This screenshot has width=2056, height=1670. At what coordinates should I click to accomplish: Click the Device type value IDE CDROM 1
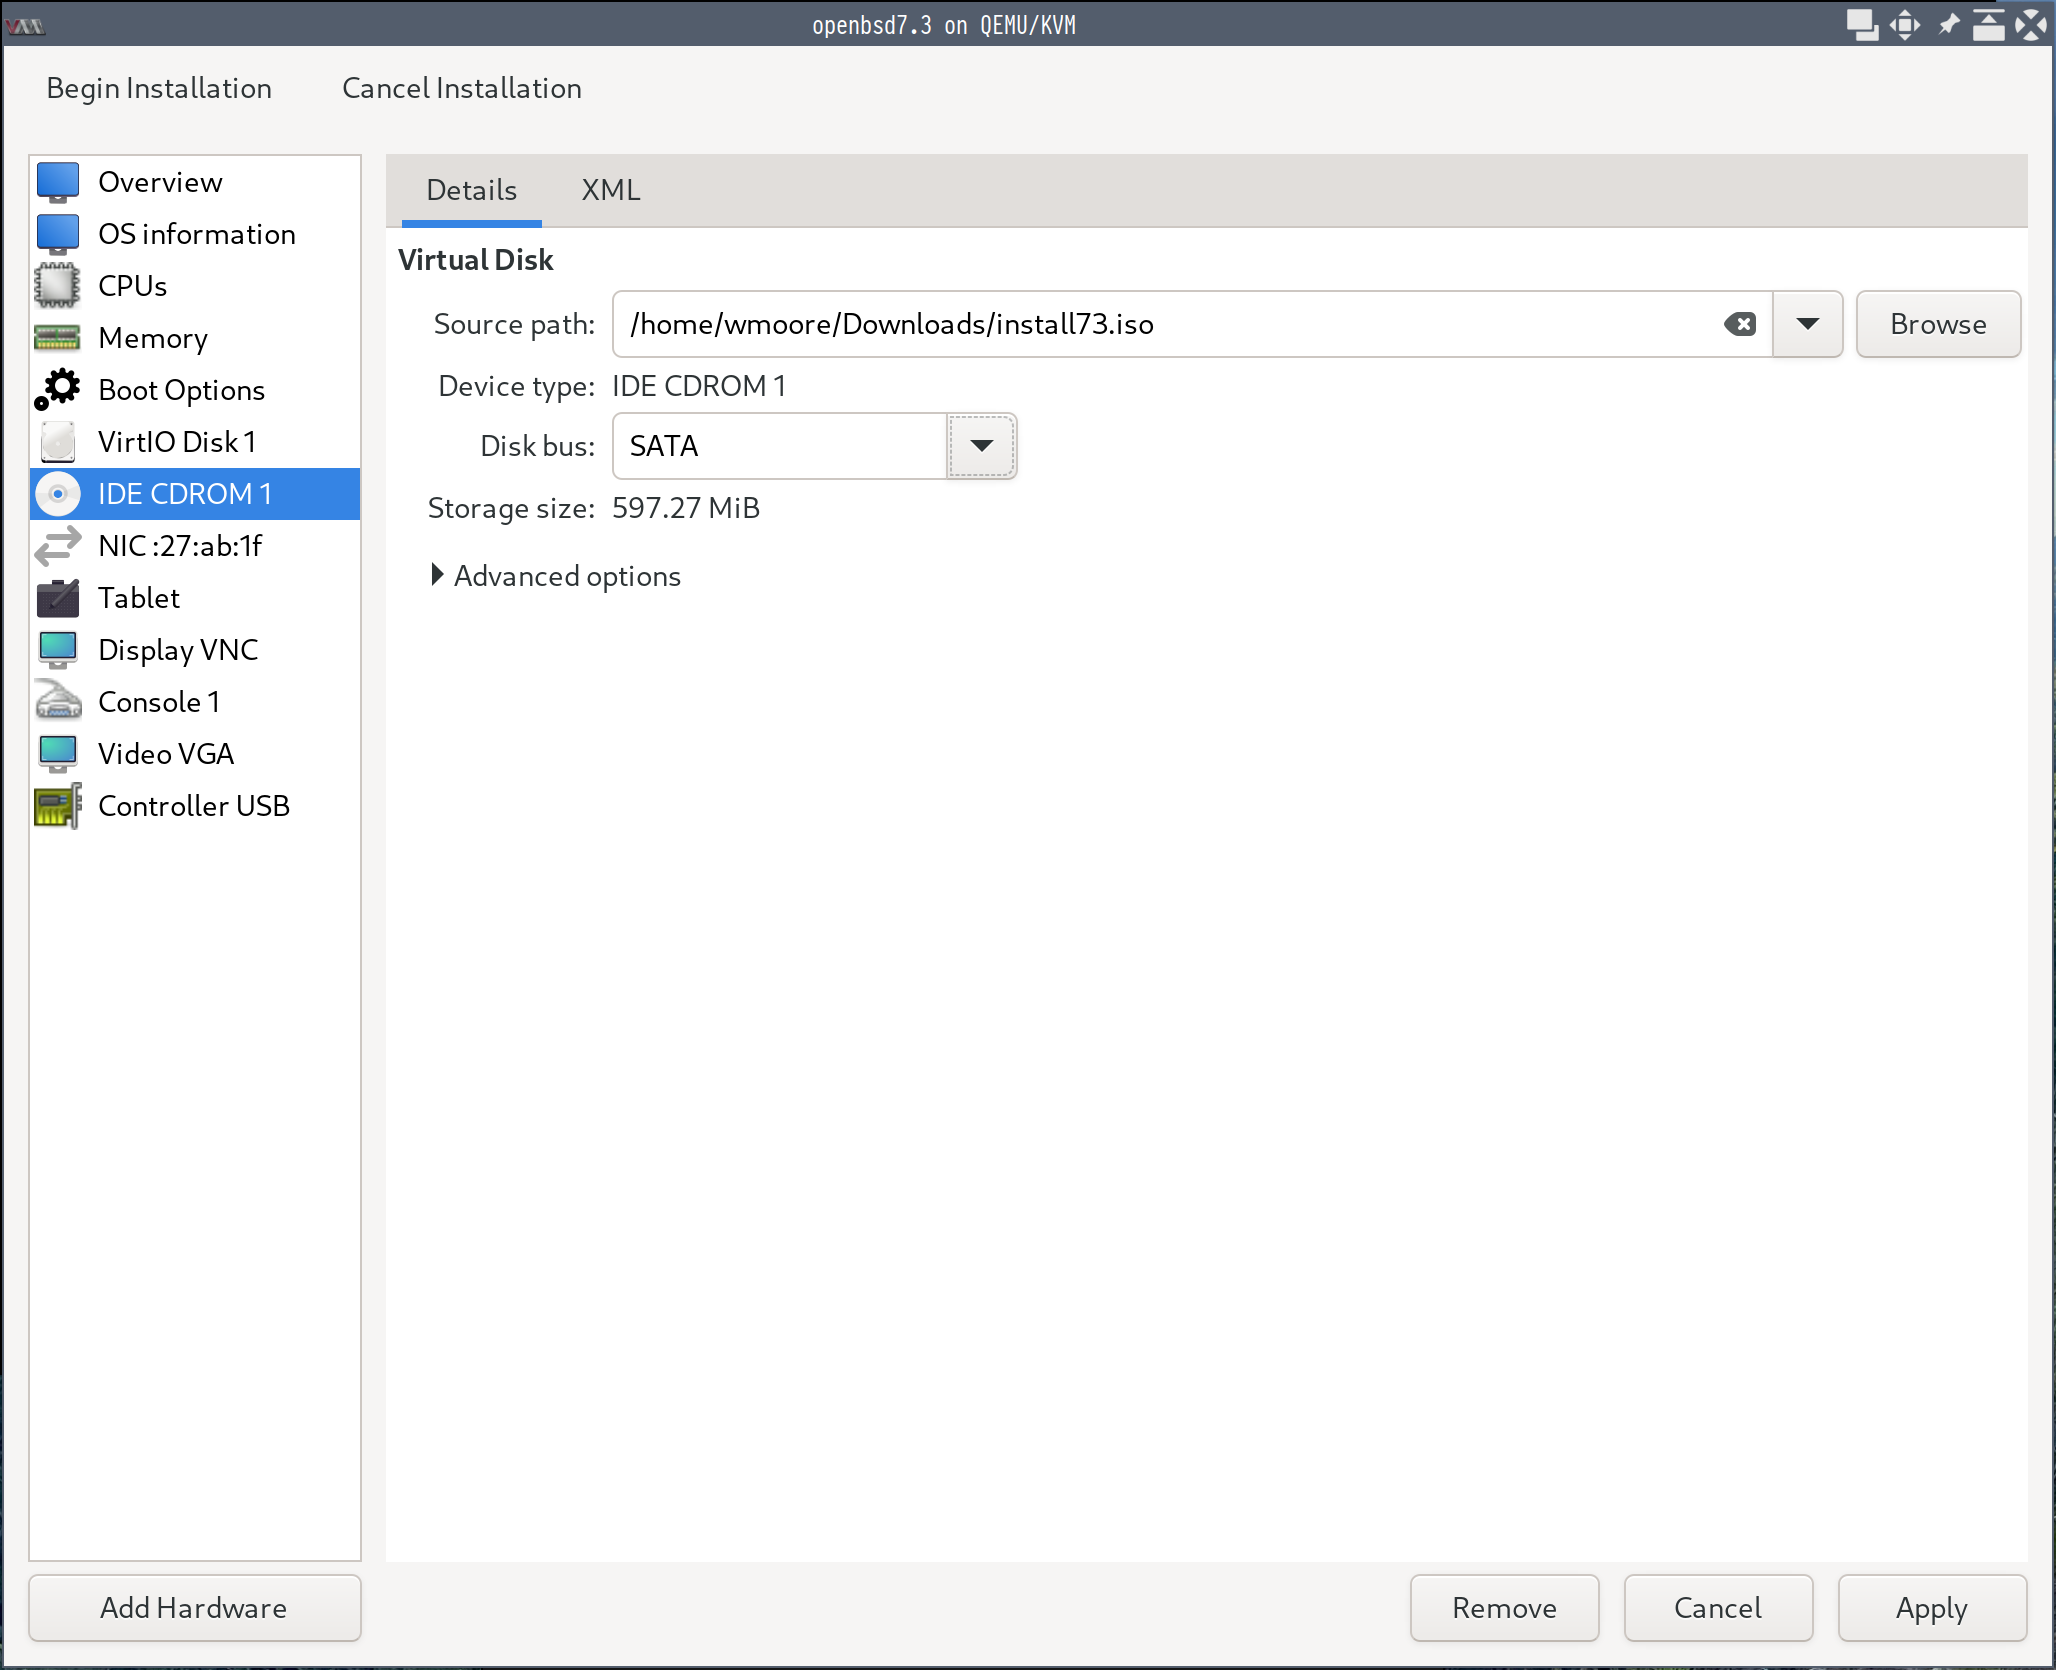(x=699, y=386)
